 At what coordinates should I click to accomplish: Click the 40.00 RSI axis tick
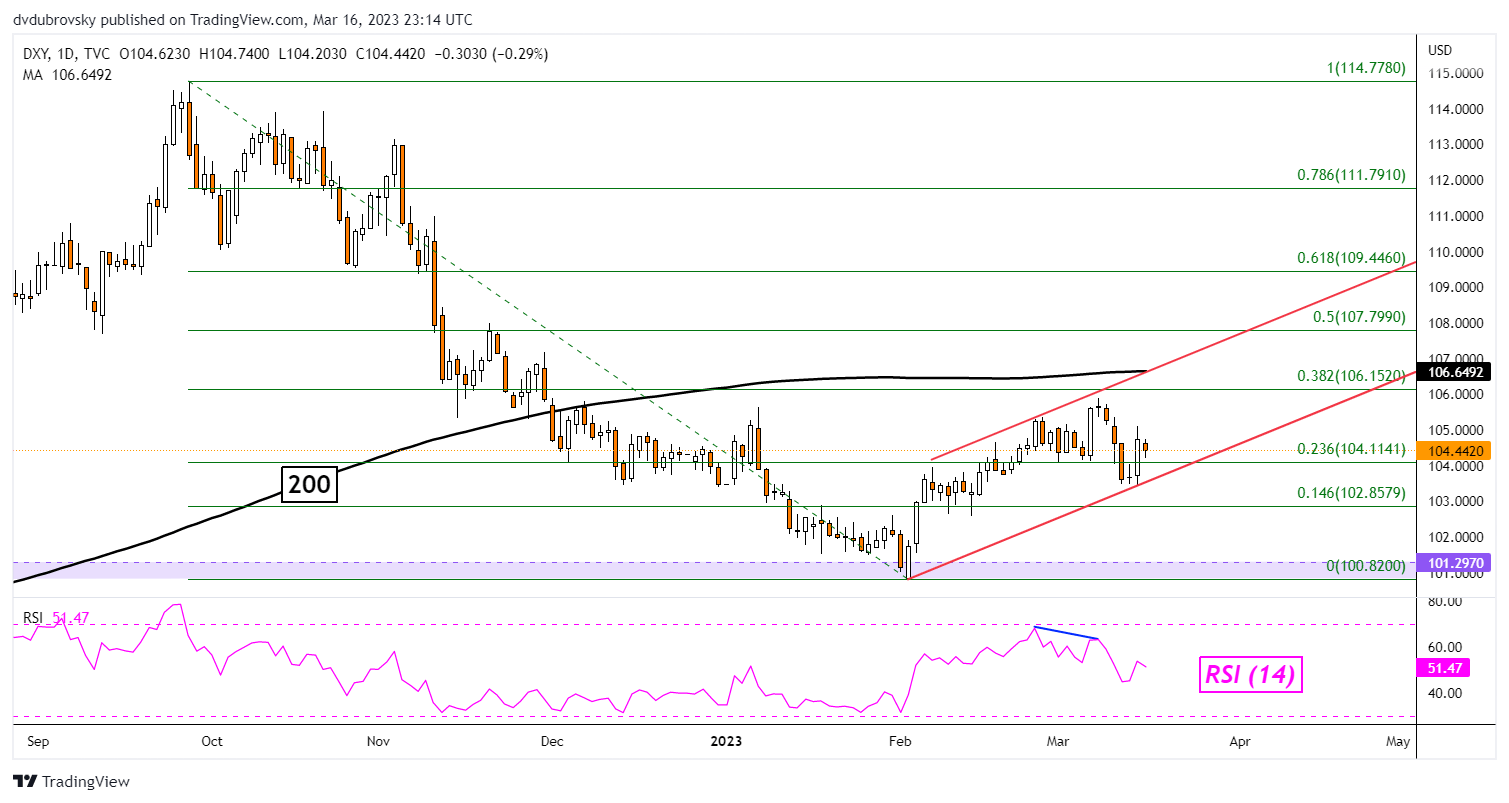[x=1446, y=693]
